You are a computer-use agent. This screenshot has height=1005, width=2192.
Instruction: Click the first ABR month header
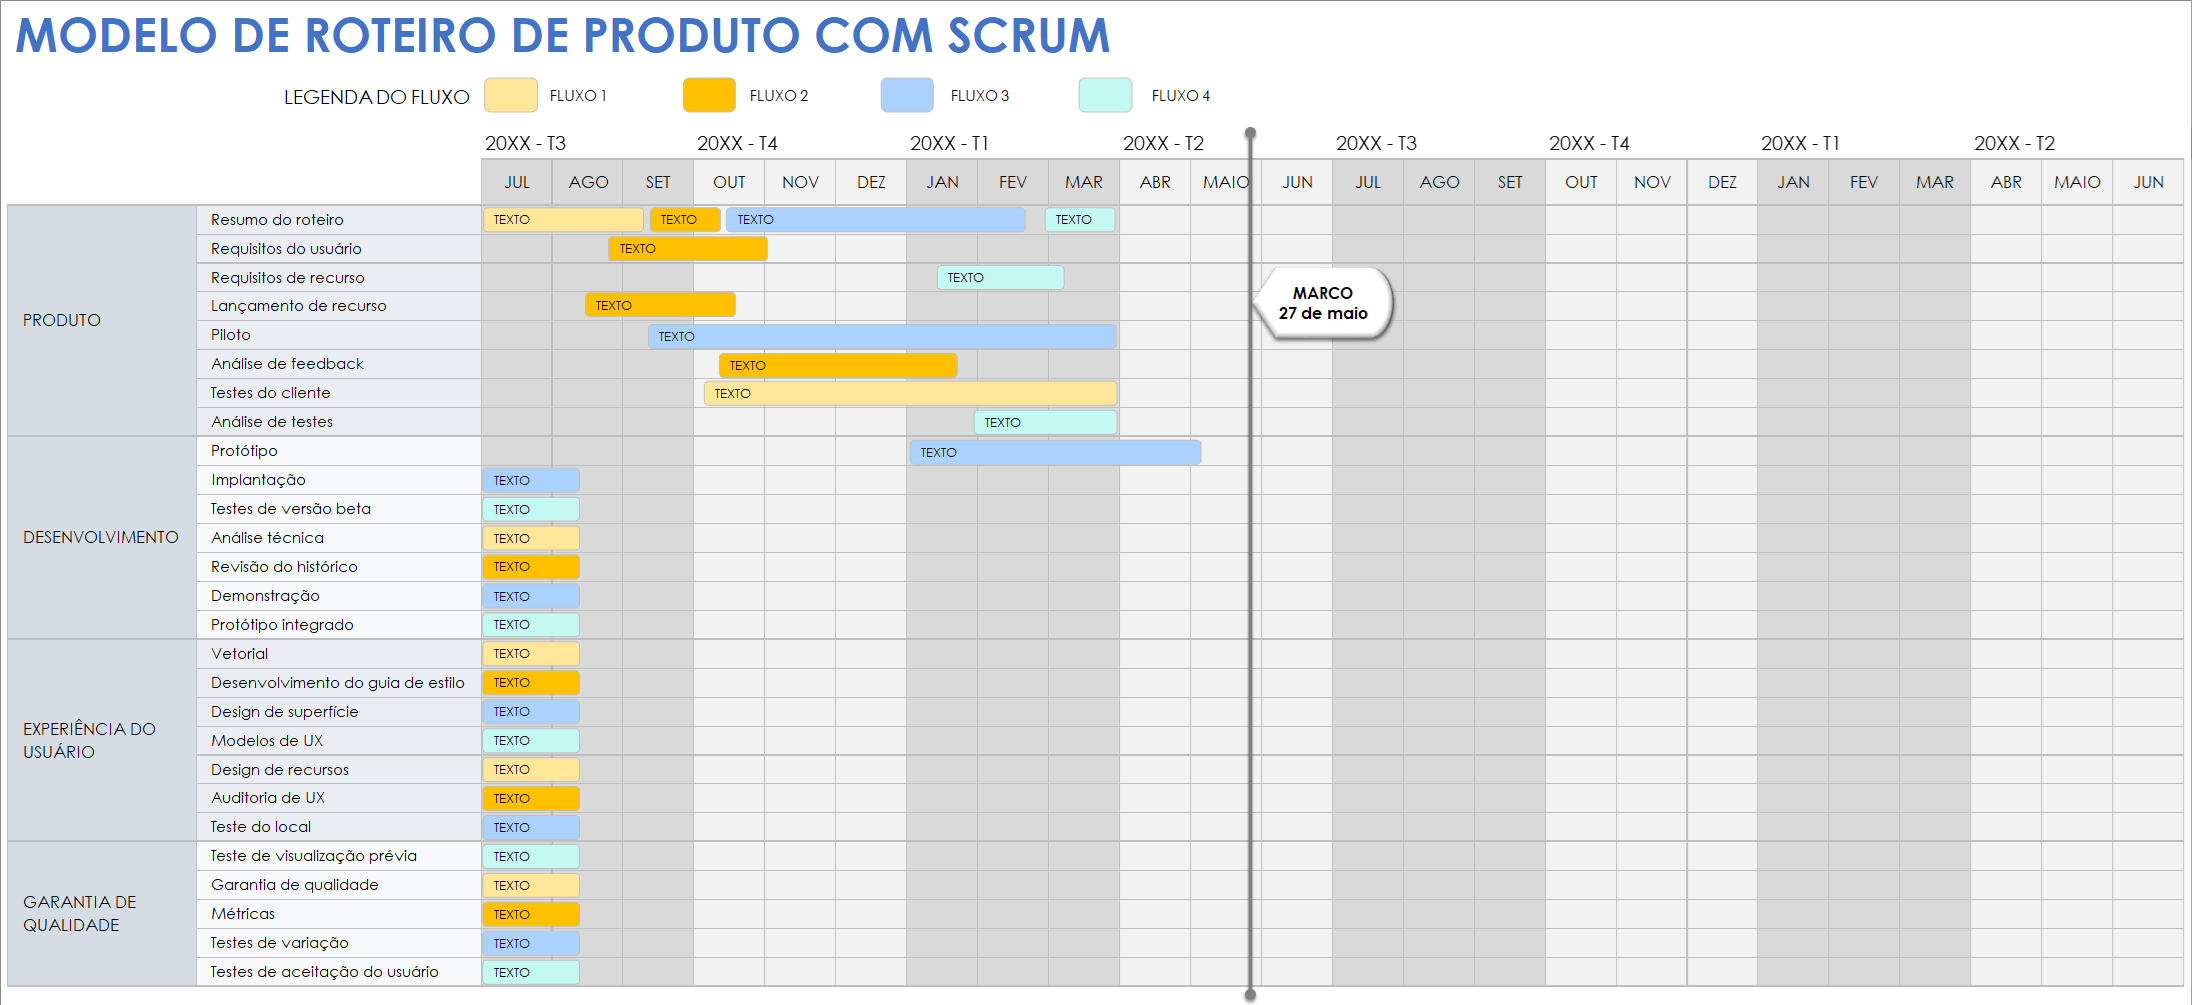[x=1155, y=182]
